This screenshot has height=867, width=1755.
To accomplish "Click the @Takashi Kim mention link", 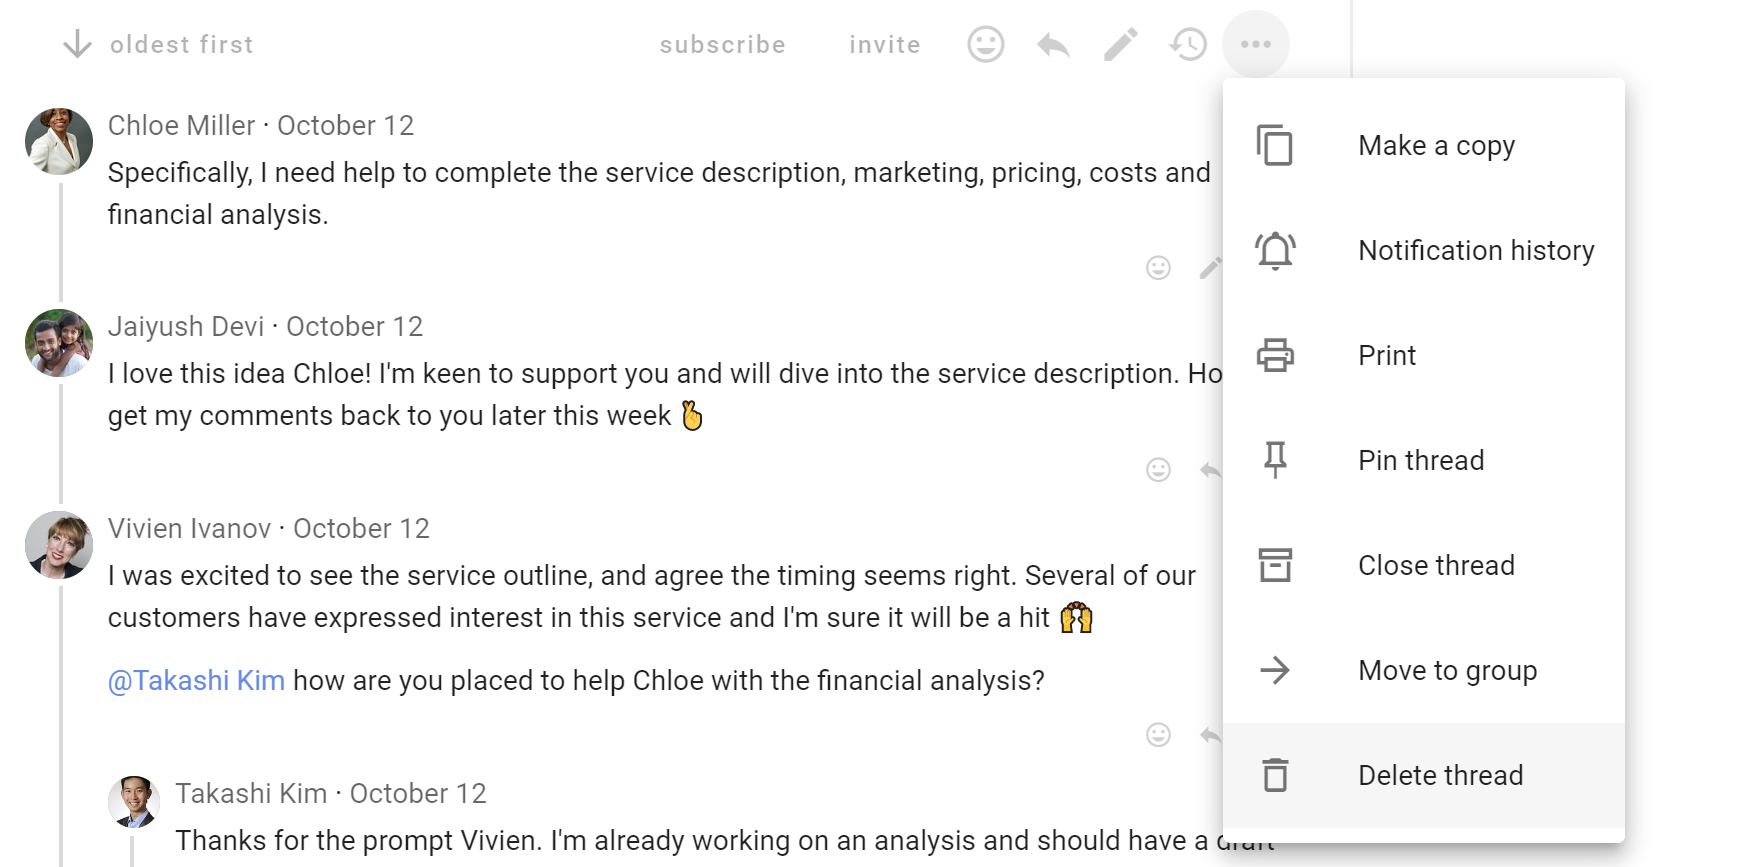I will pyautogui.click(x=196, y=681).
